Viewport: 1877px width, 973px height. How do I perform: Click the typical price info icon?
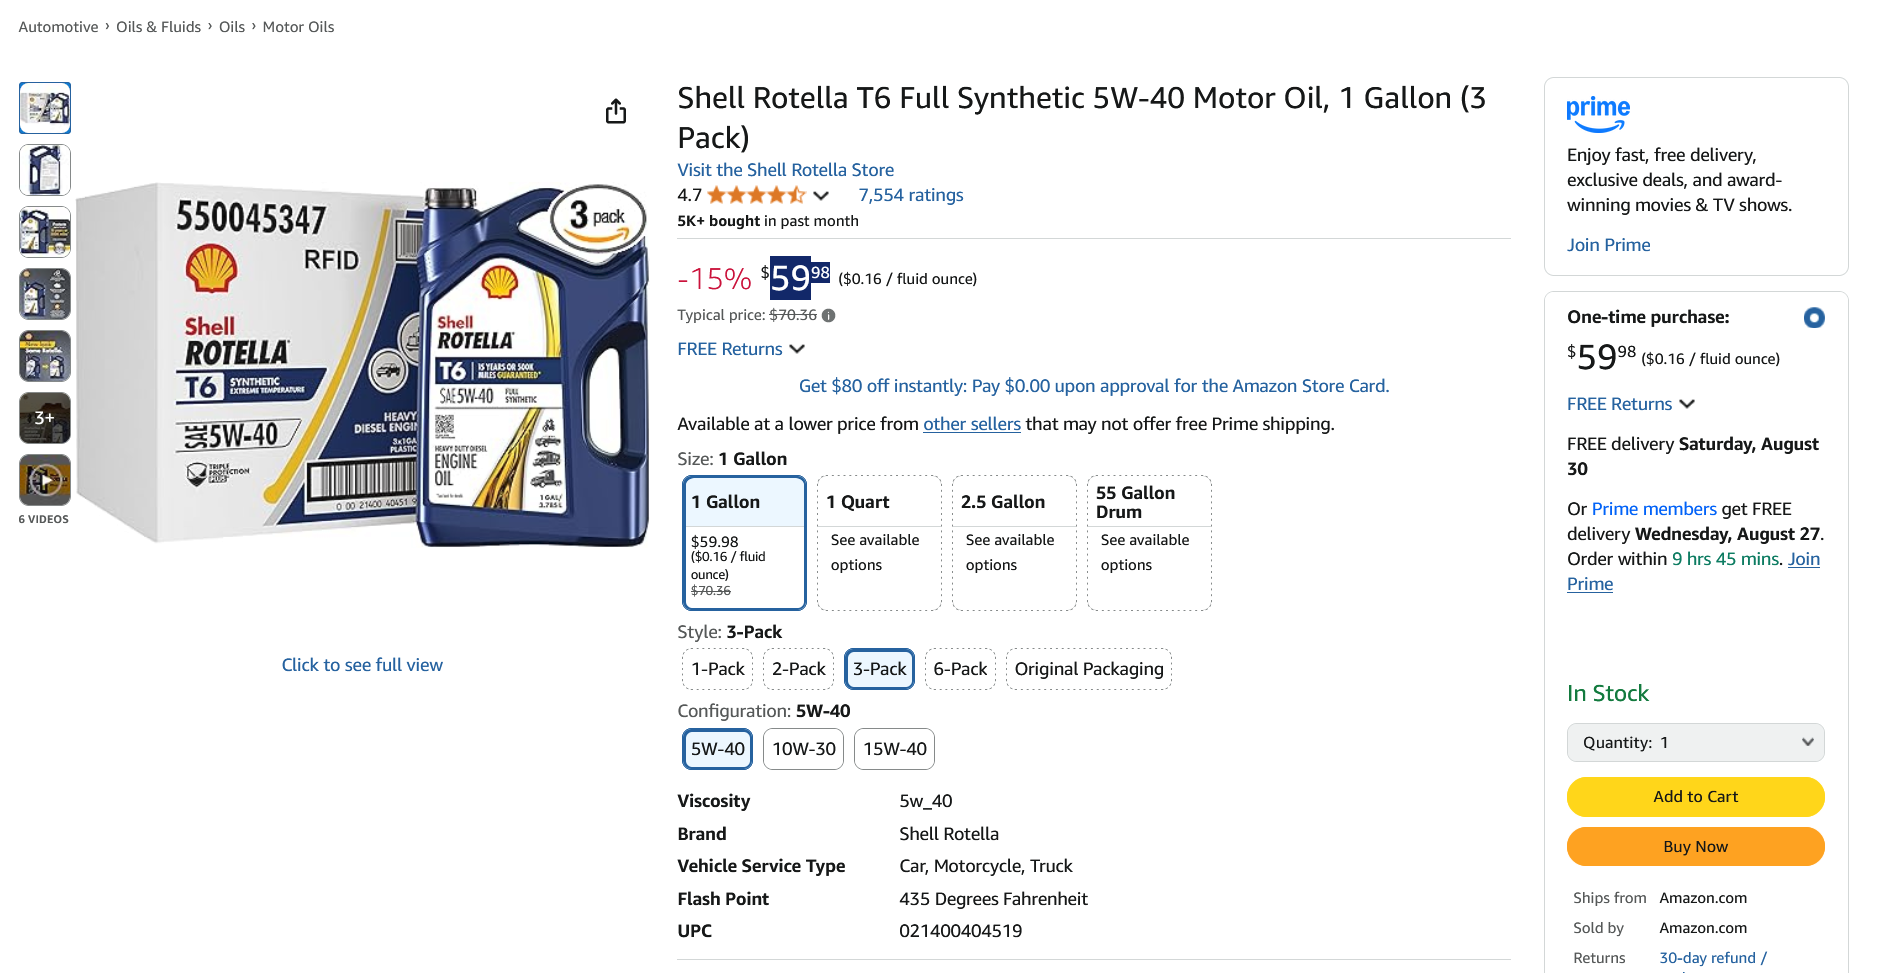829,315
